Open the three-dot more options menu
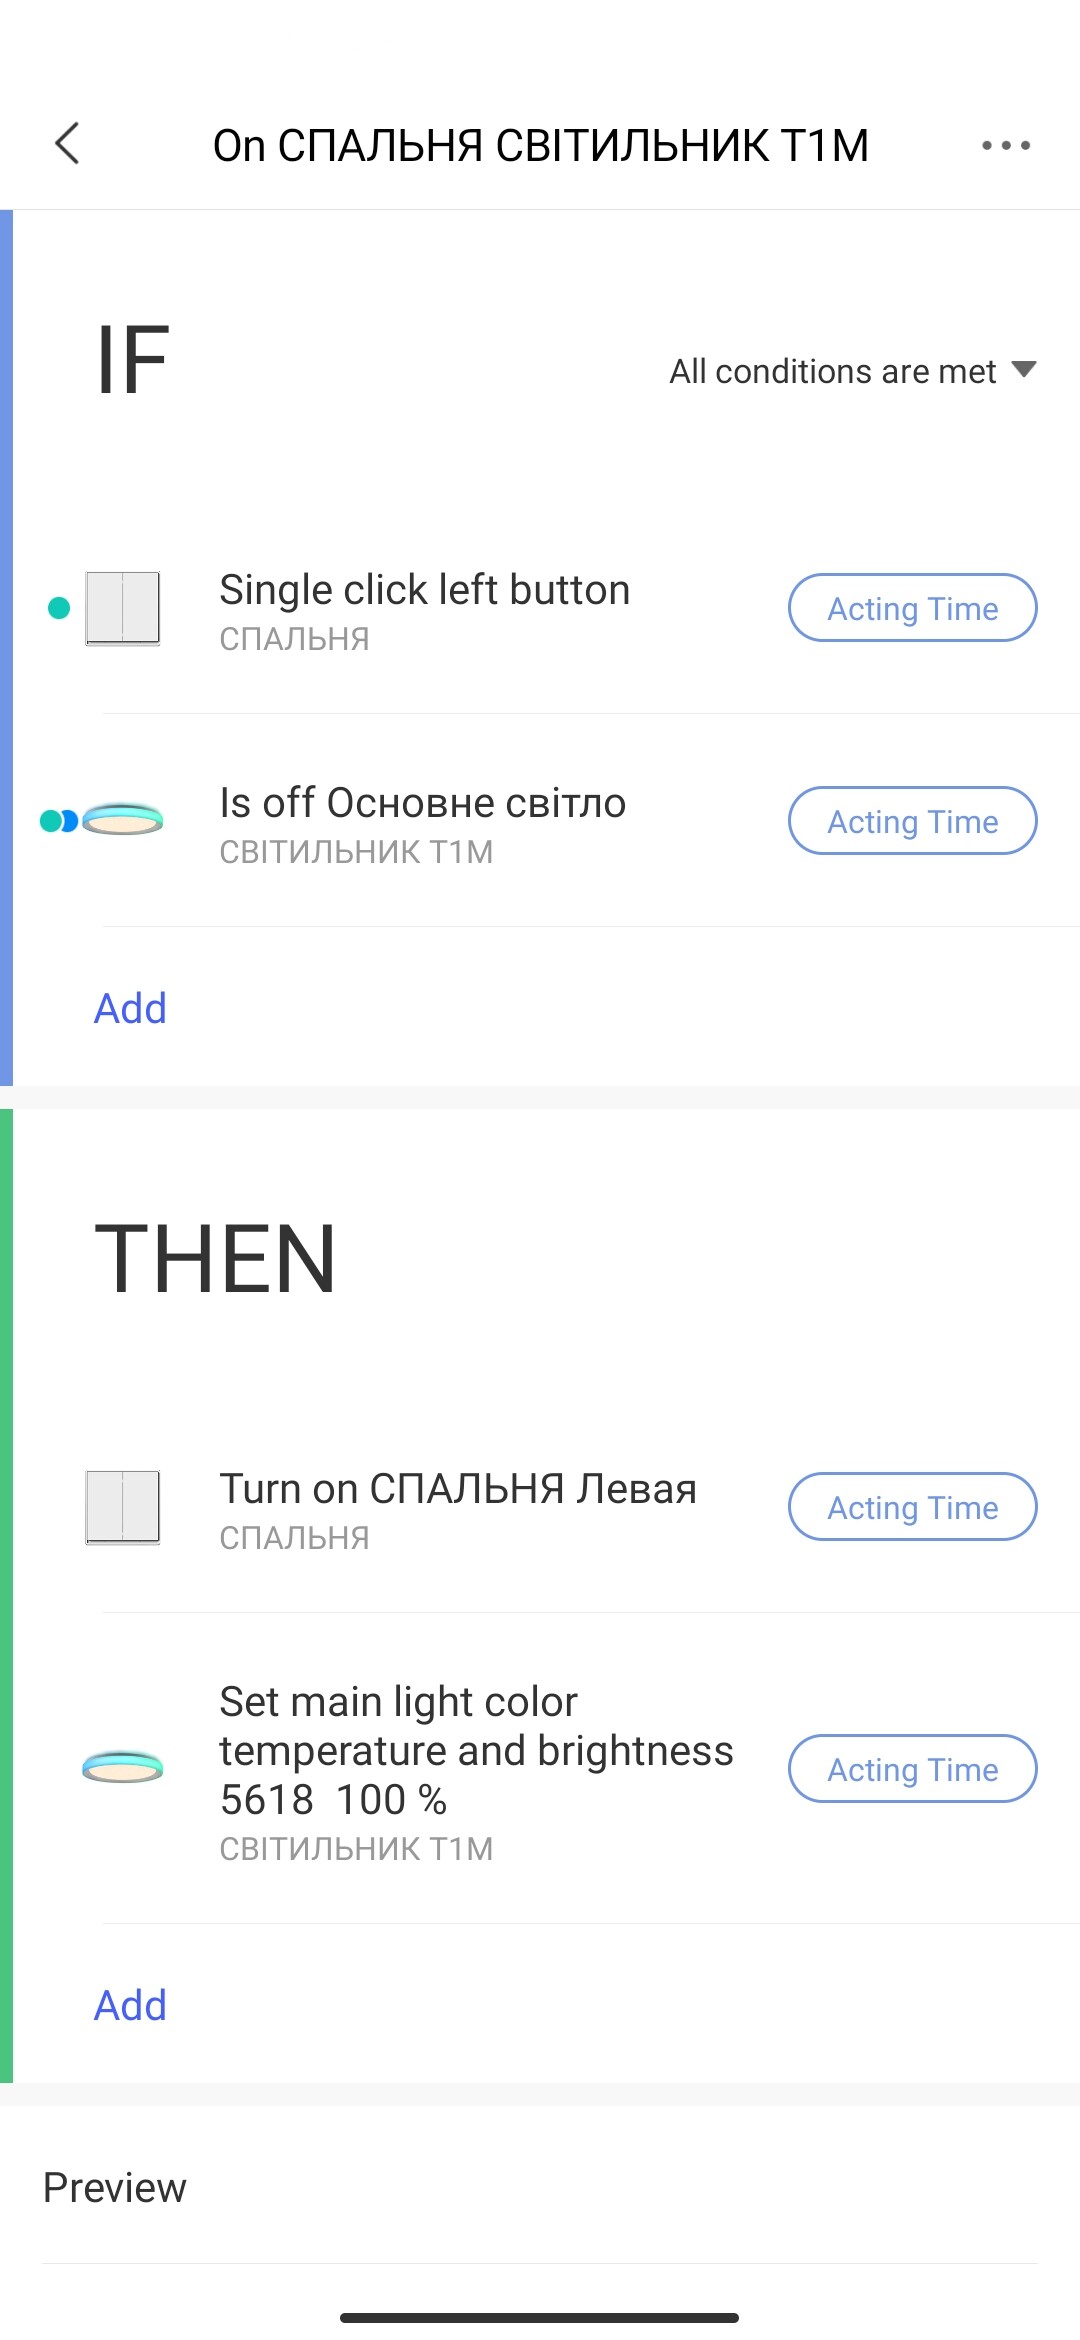Screen dimensions: 1080x2340 1005,145
